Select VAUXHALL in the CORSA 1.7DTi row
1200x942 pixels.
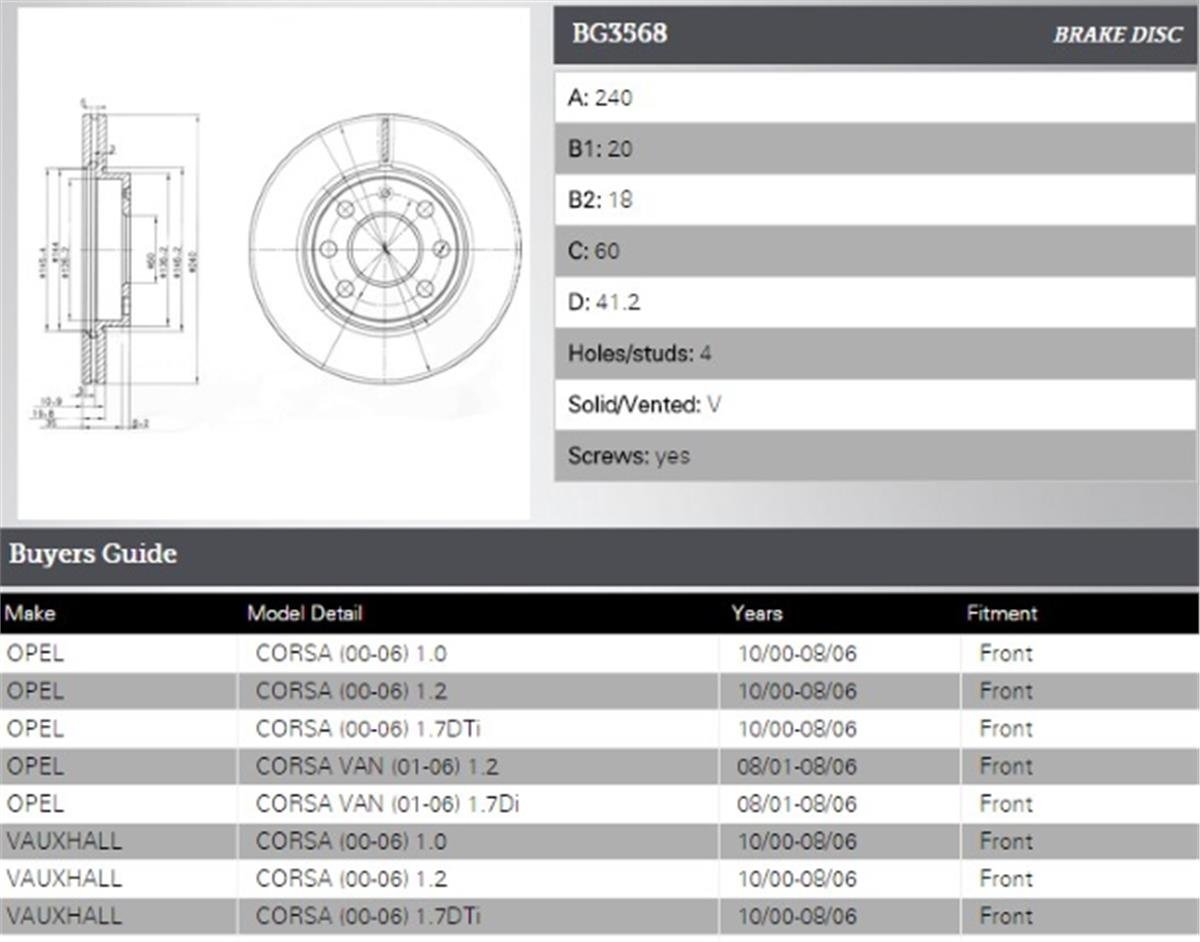64,916
